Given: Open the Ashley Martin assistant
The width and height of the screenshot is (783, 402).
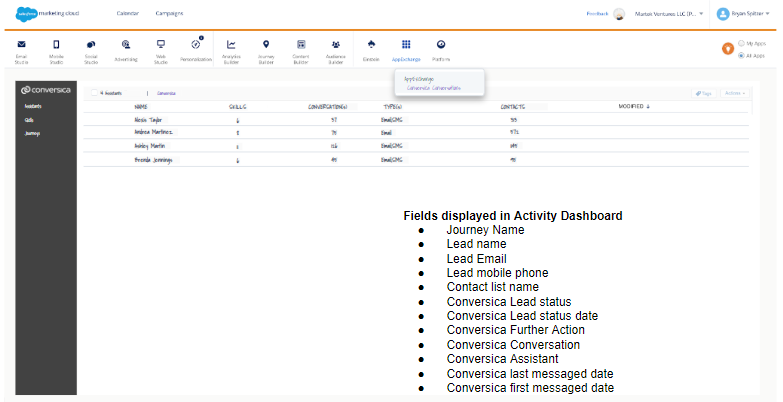Looking at the screenshot, I should (x=150, y=146).
